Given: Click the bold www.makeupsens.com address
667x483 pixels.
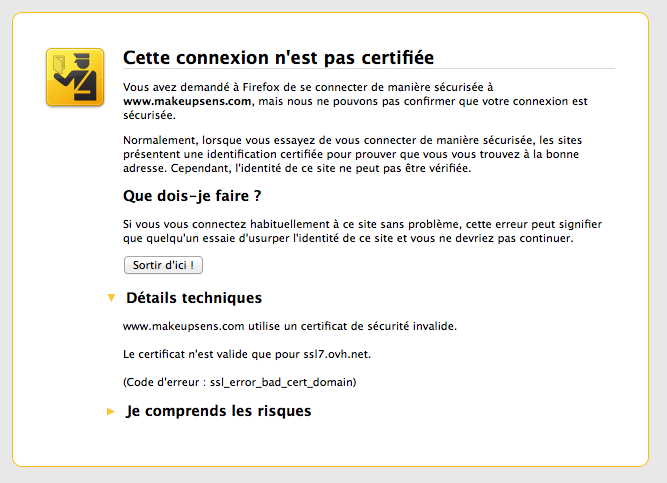Looking at the screenshot, I should (x=187, y=101).
